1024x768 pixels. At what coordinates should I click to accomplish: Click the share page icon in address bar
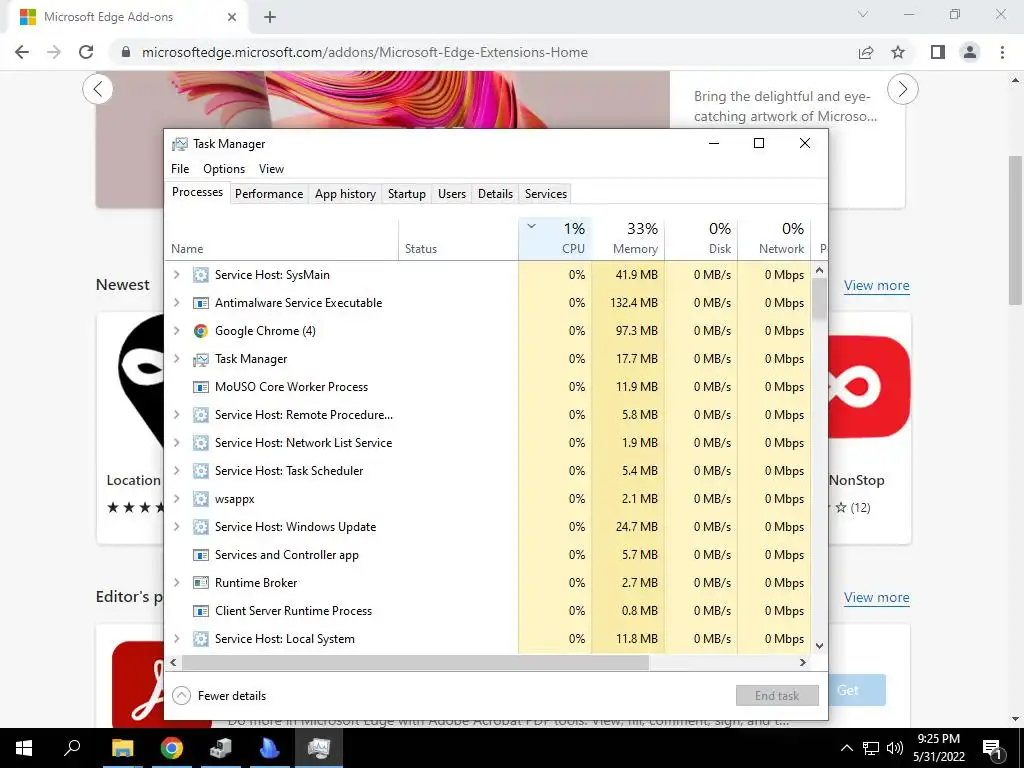(866, 52)
